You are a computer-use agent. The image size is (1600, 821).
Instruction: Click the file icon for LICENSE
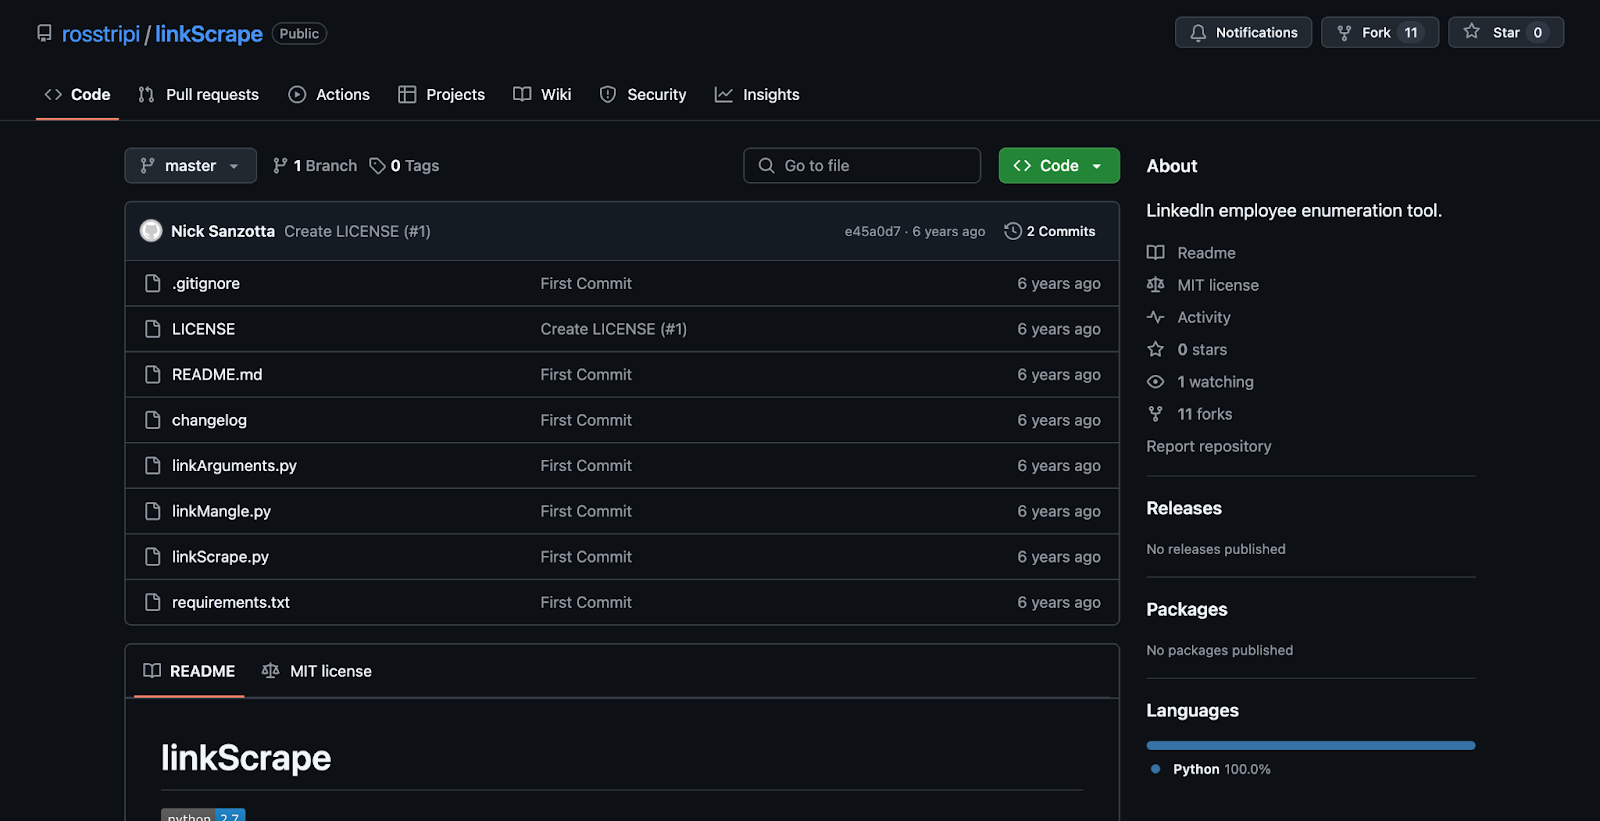pos(153,329)
